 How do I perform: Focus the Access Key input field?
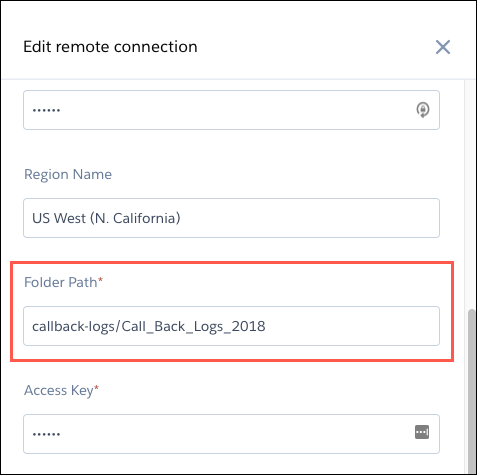click(231, 434)
